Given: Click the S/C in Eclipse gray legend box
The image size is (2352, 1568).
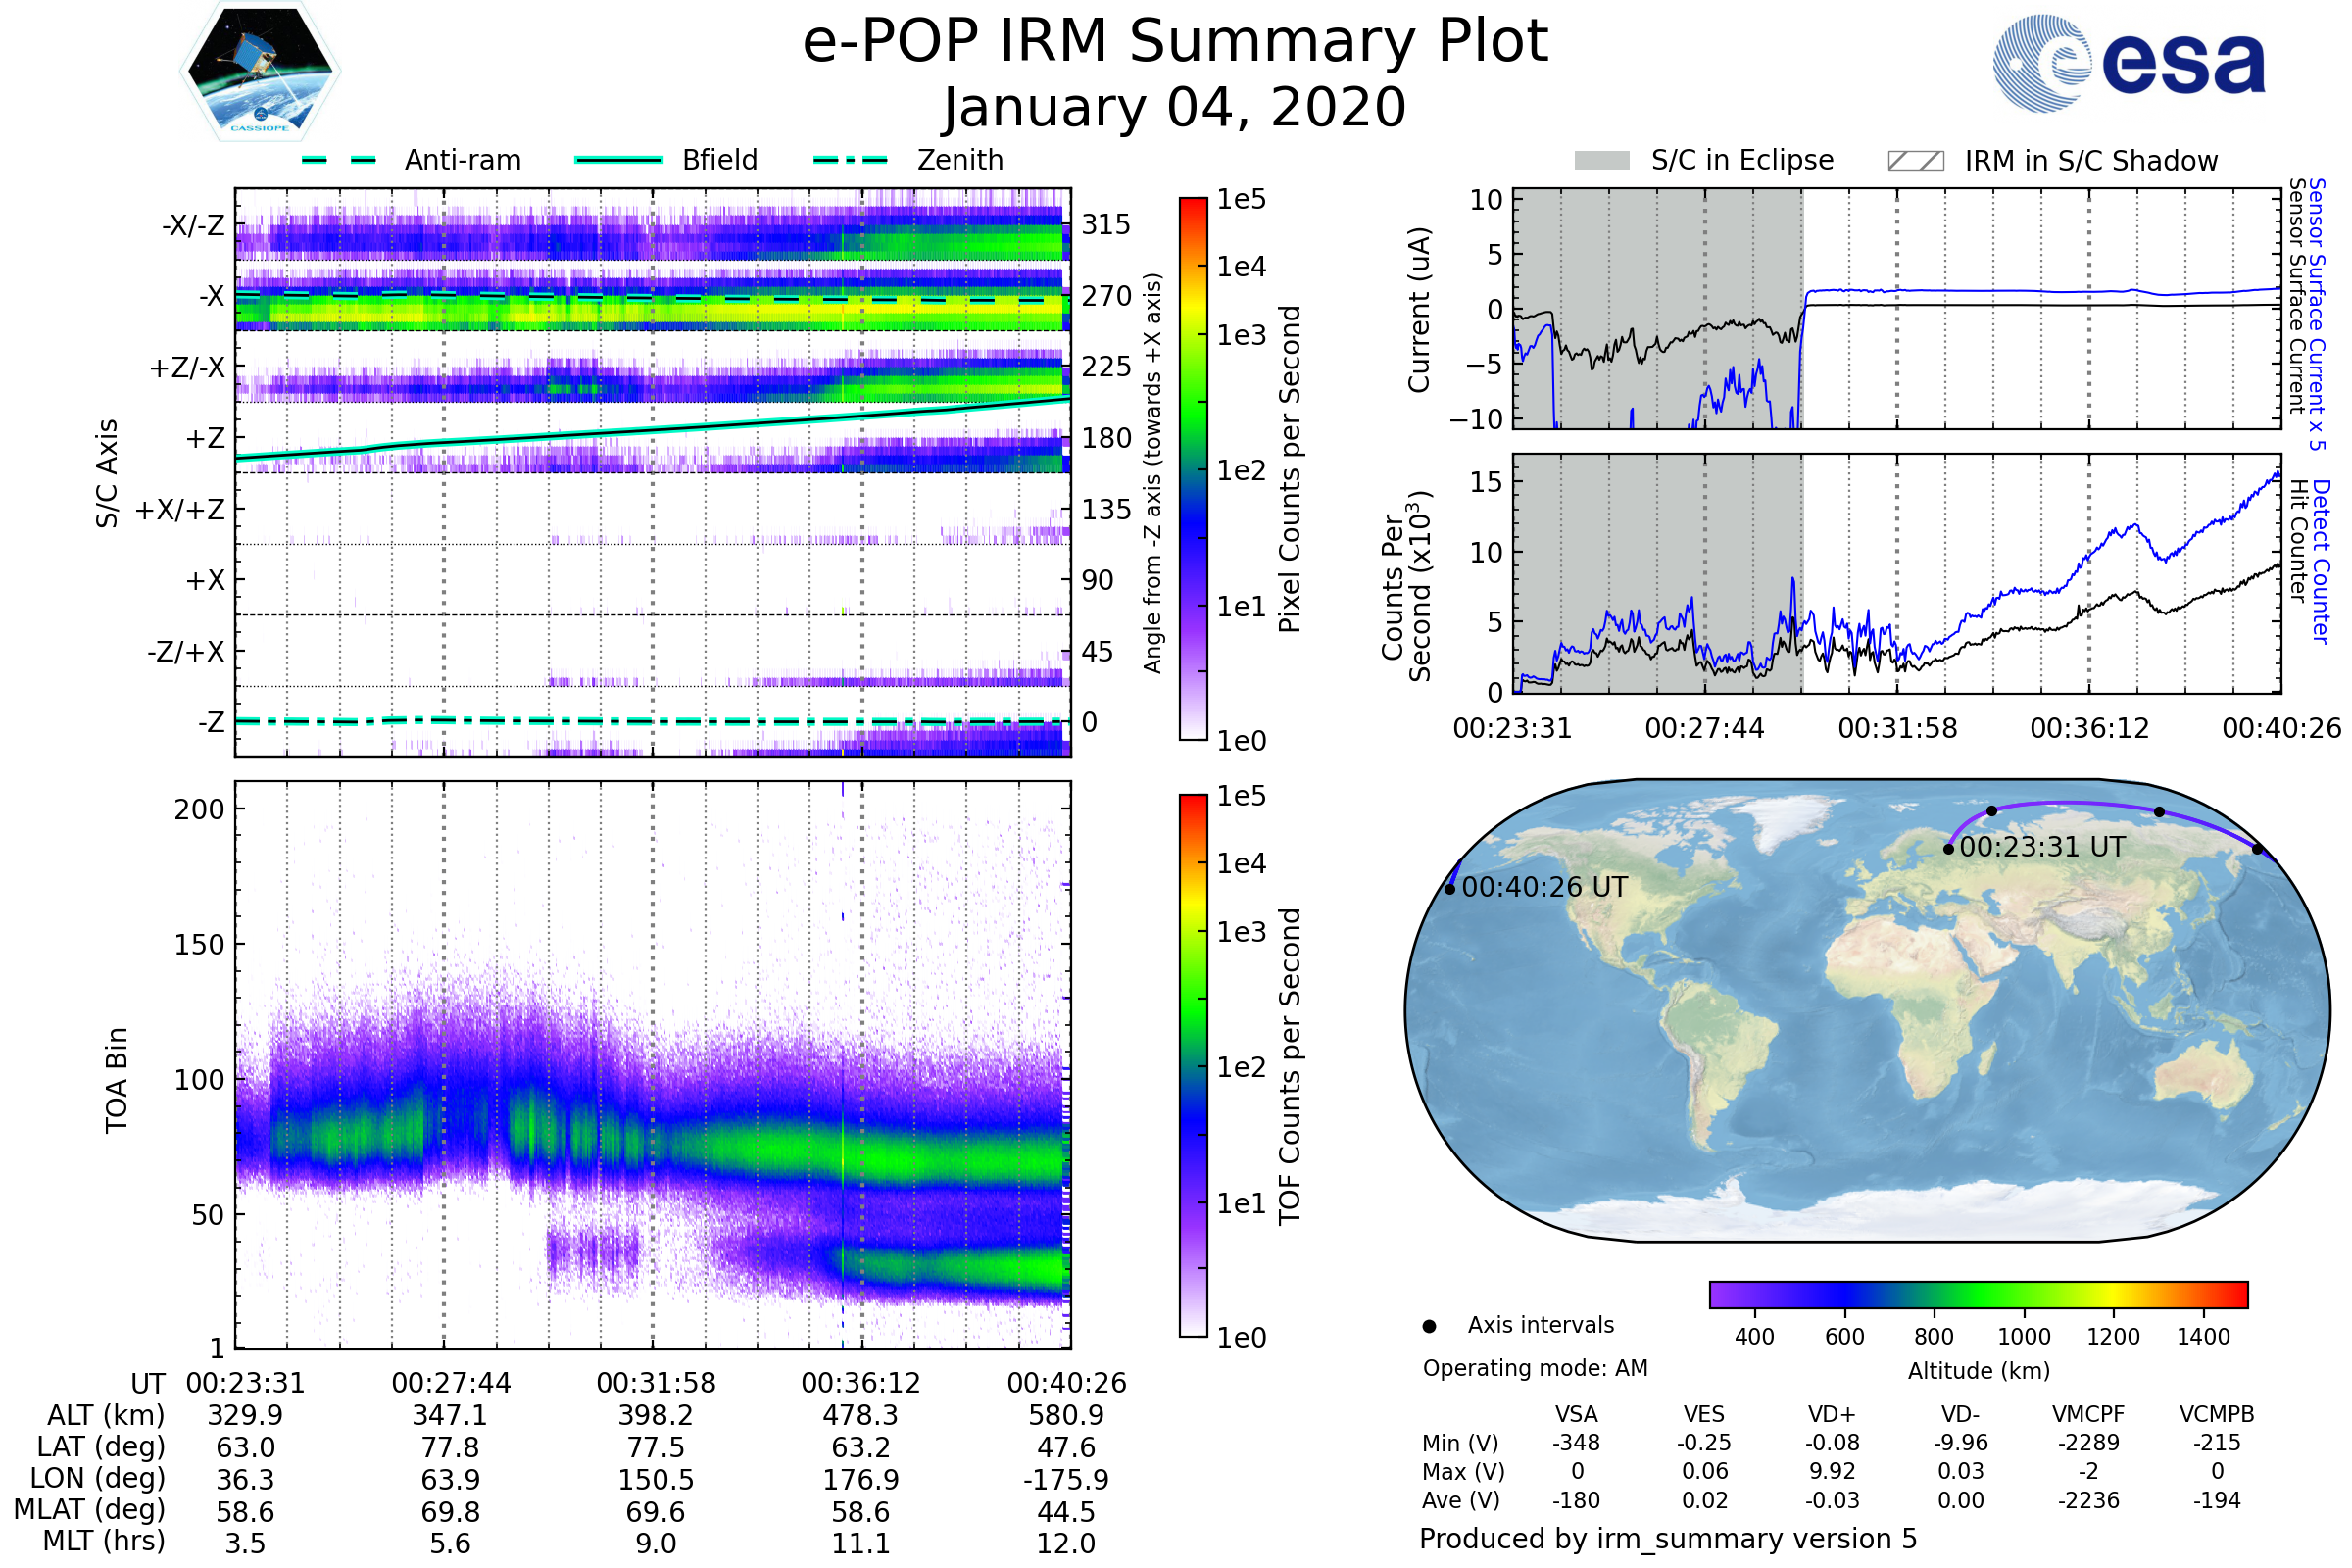Looking at the screenshot, I should point(1601,161).
